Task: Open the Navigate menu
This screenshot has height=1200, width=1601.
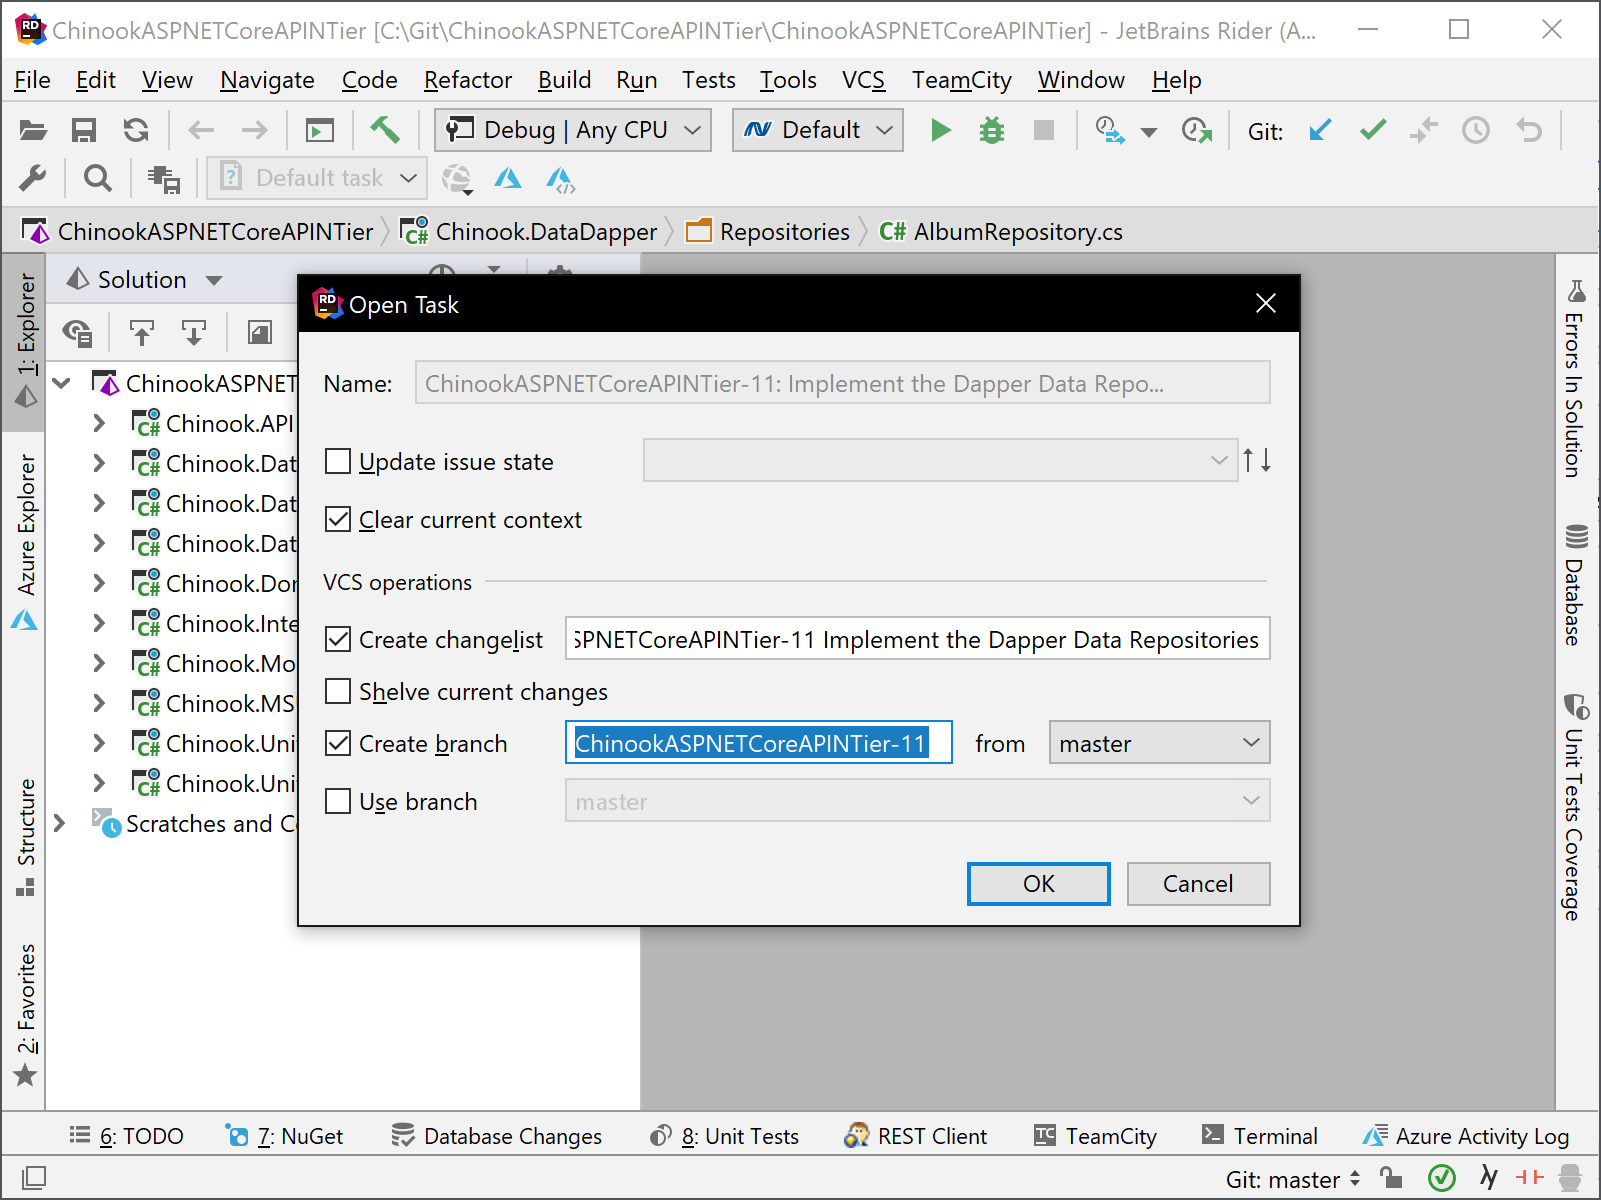Action: [267, 80]
